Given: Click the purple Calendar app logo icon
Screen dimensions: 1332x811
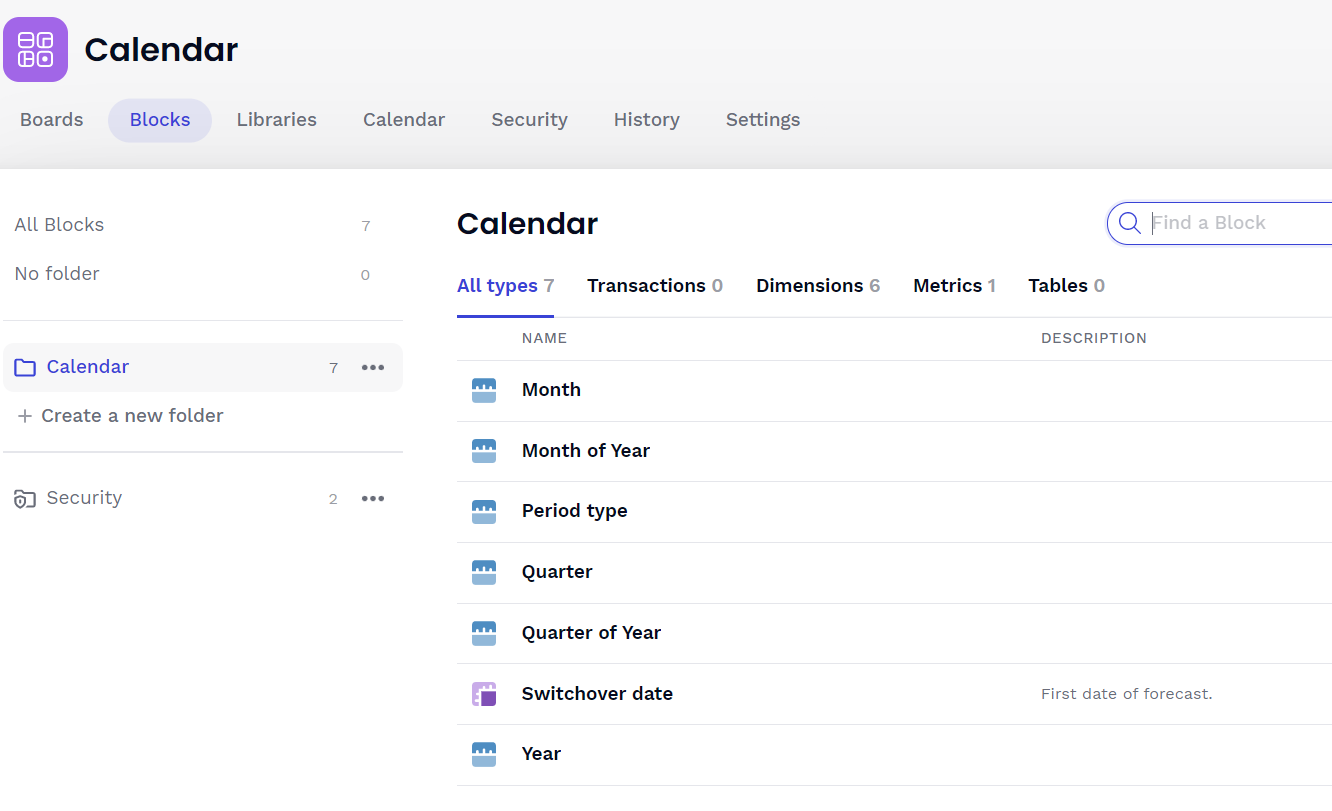Looking at the screenshot, I should coord(36,49).
